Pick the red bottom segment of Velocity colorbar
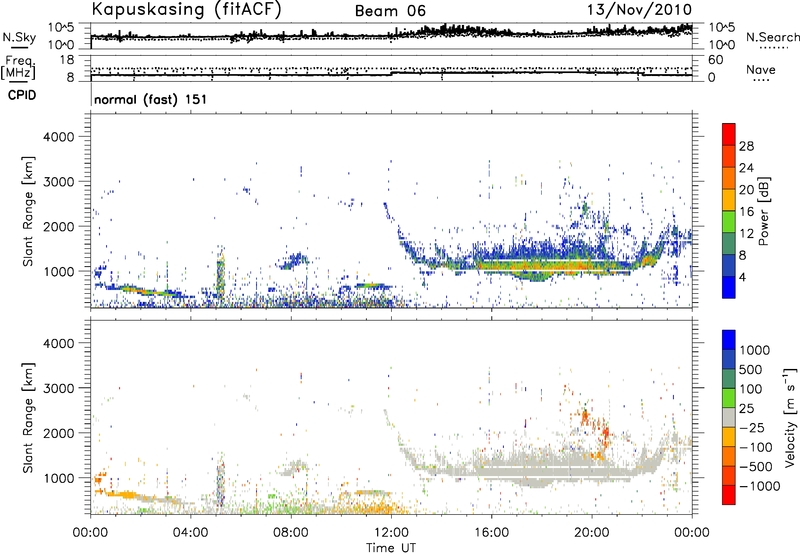 (x=729, y=495)
